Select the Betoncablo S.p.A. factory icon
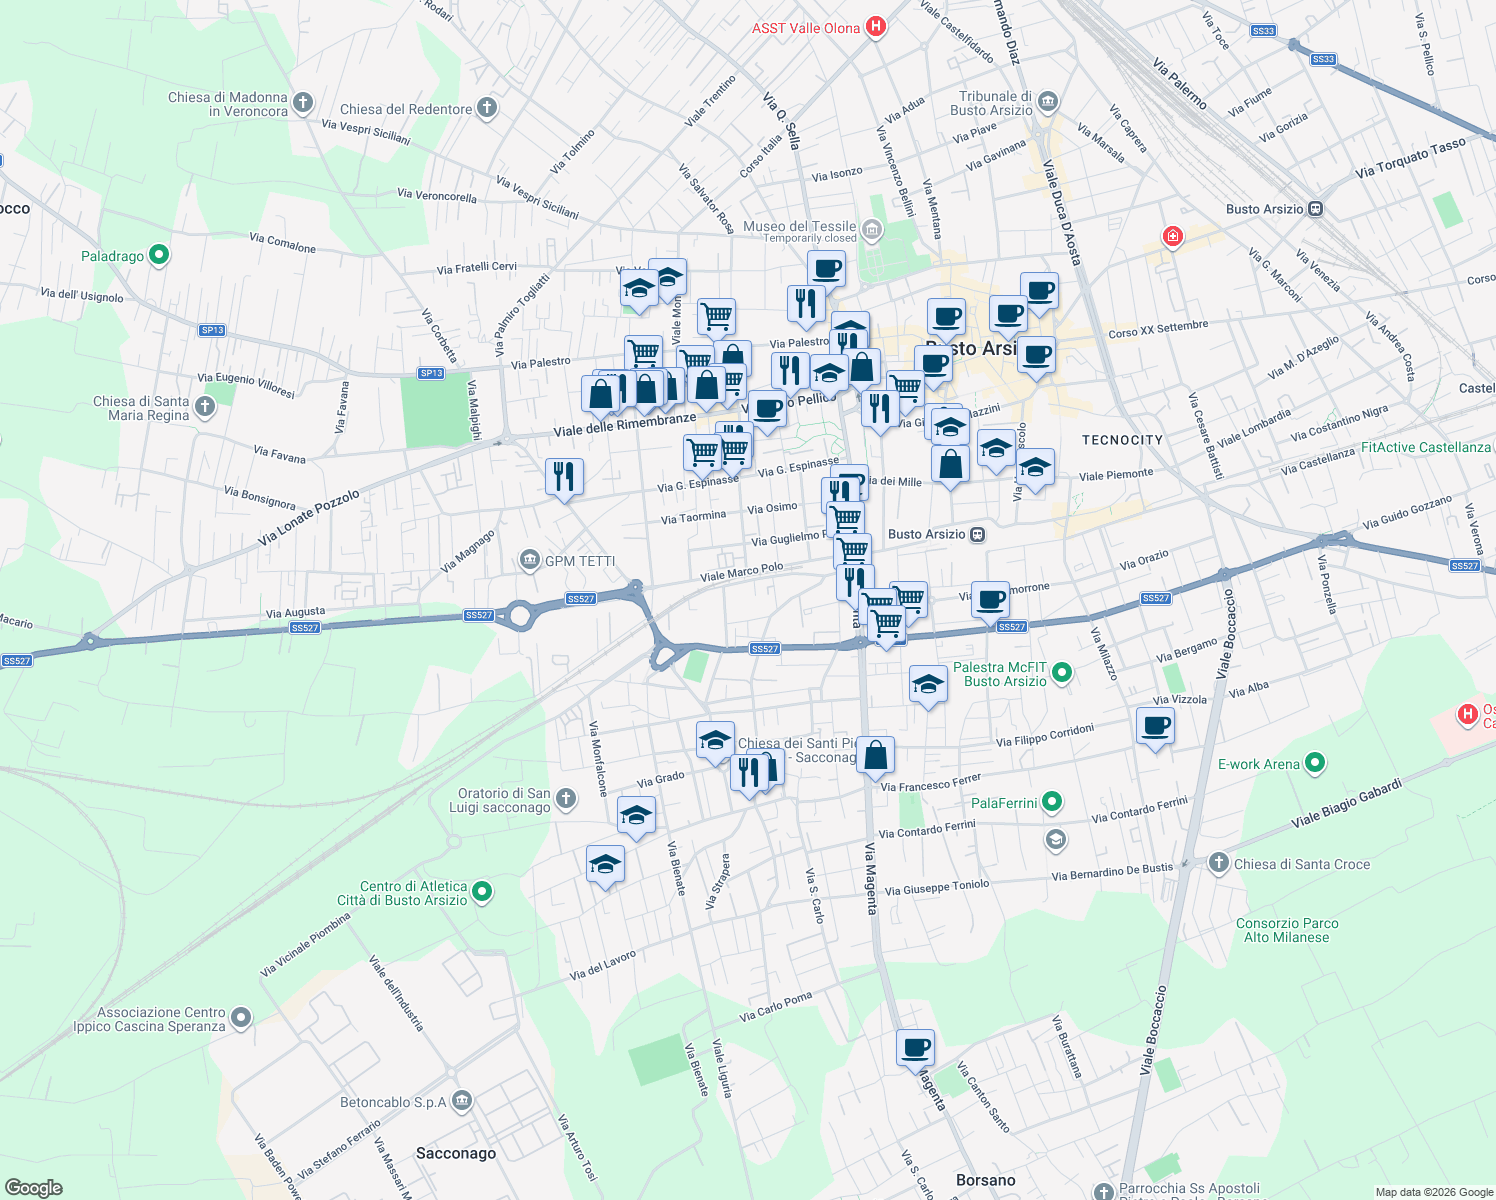Image resolution: width=1496 pixels, height=1200 pixels. point(461,1100)
